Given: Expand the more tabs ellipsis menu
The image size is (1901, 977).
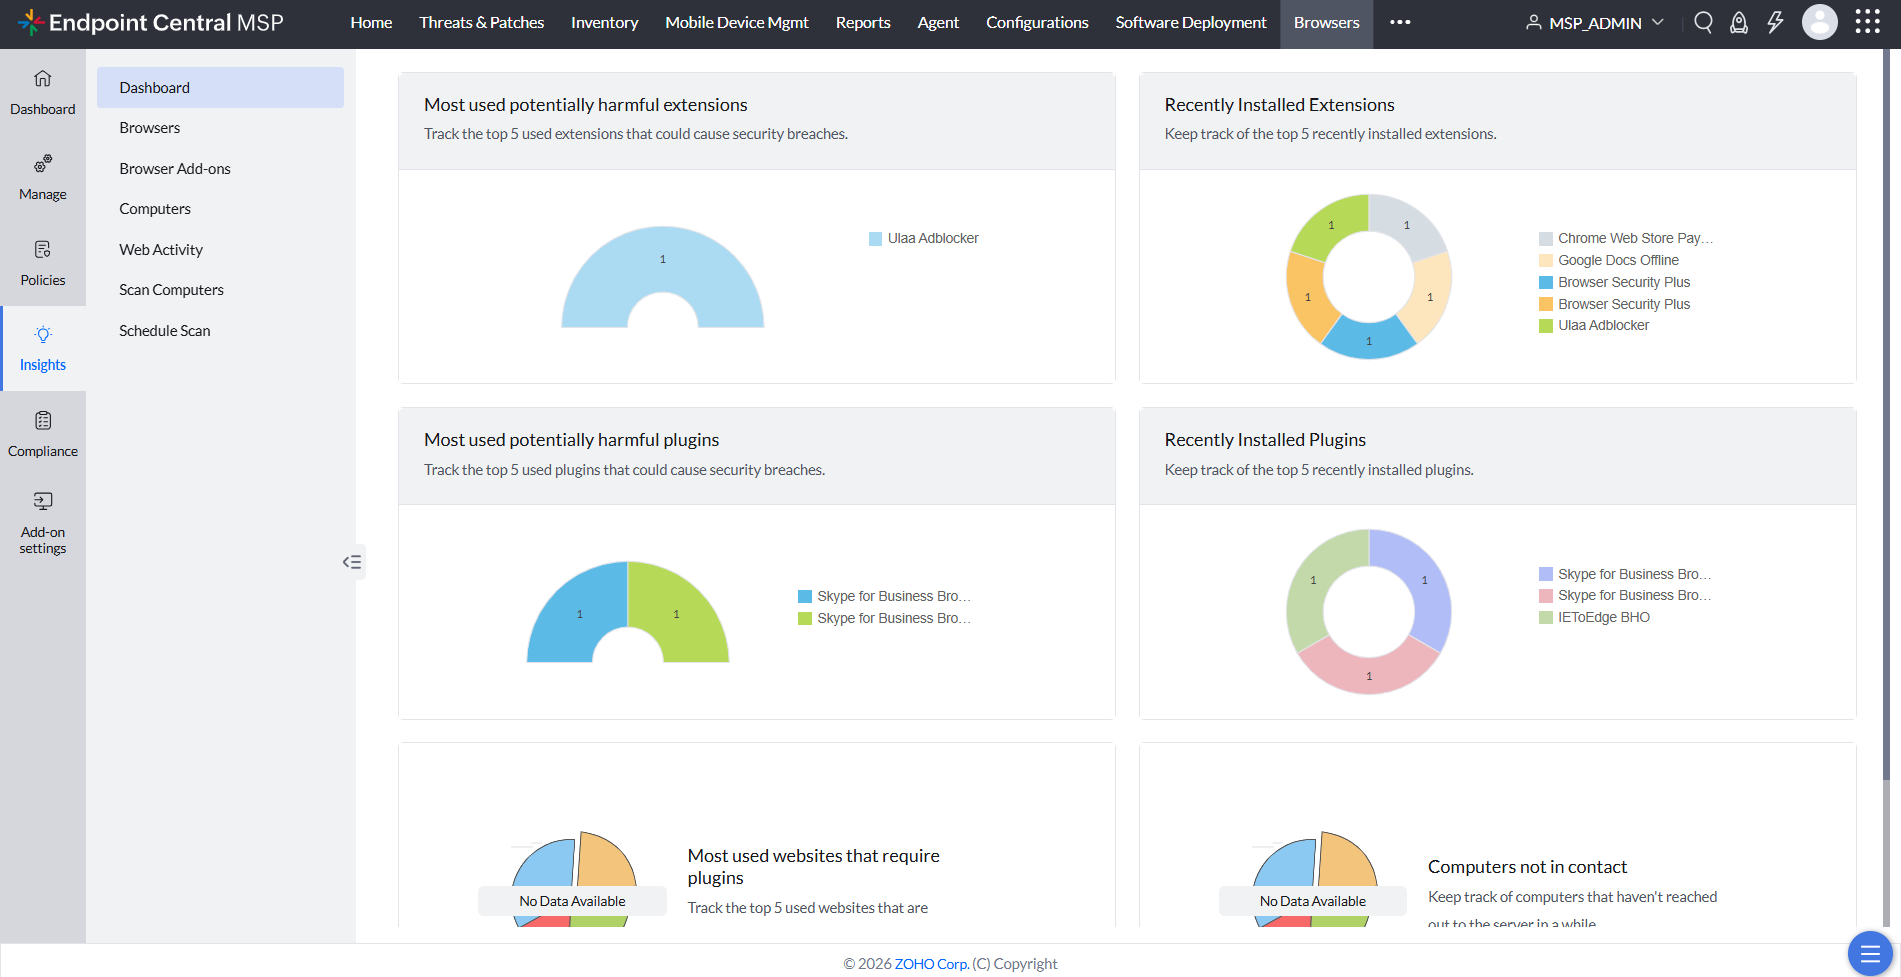Looking at the screenshot, I should click(1400, 22).
